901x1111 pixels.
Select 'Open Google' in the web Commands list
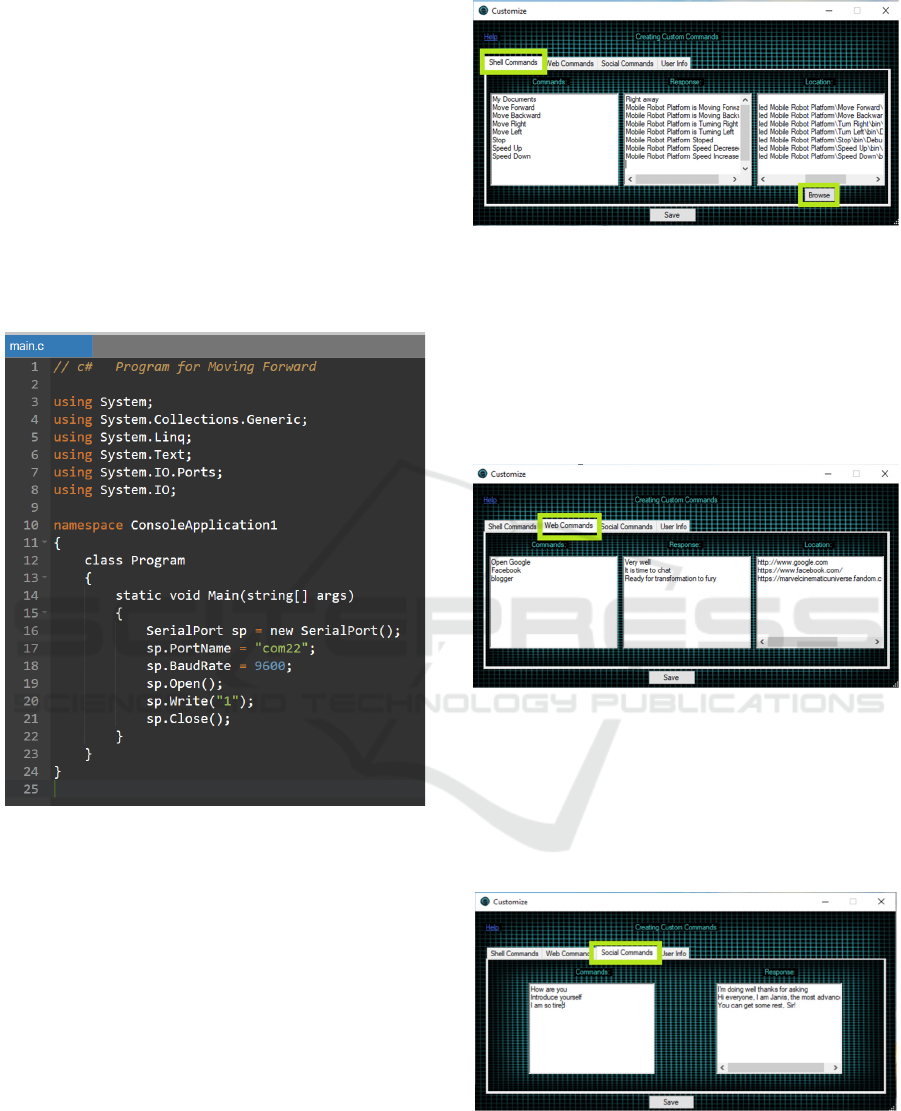point(511,562)
